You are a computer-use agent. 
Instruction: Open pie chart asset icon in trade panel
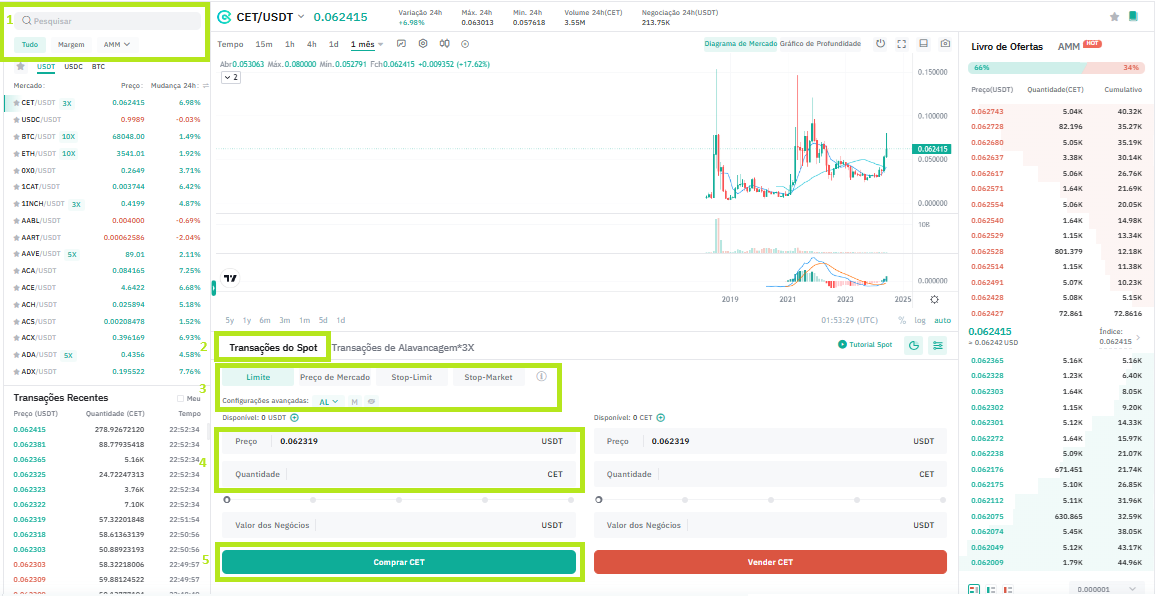tap(914, 345)
